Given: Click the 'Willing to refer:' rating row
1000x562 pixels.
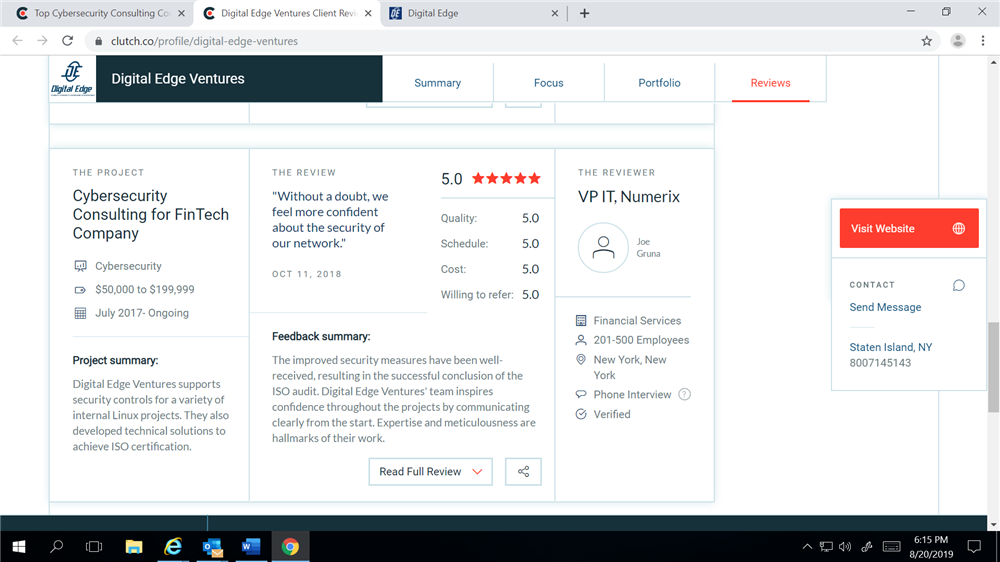Looking at the screenshot, I should 490,295.
